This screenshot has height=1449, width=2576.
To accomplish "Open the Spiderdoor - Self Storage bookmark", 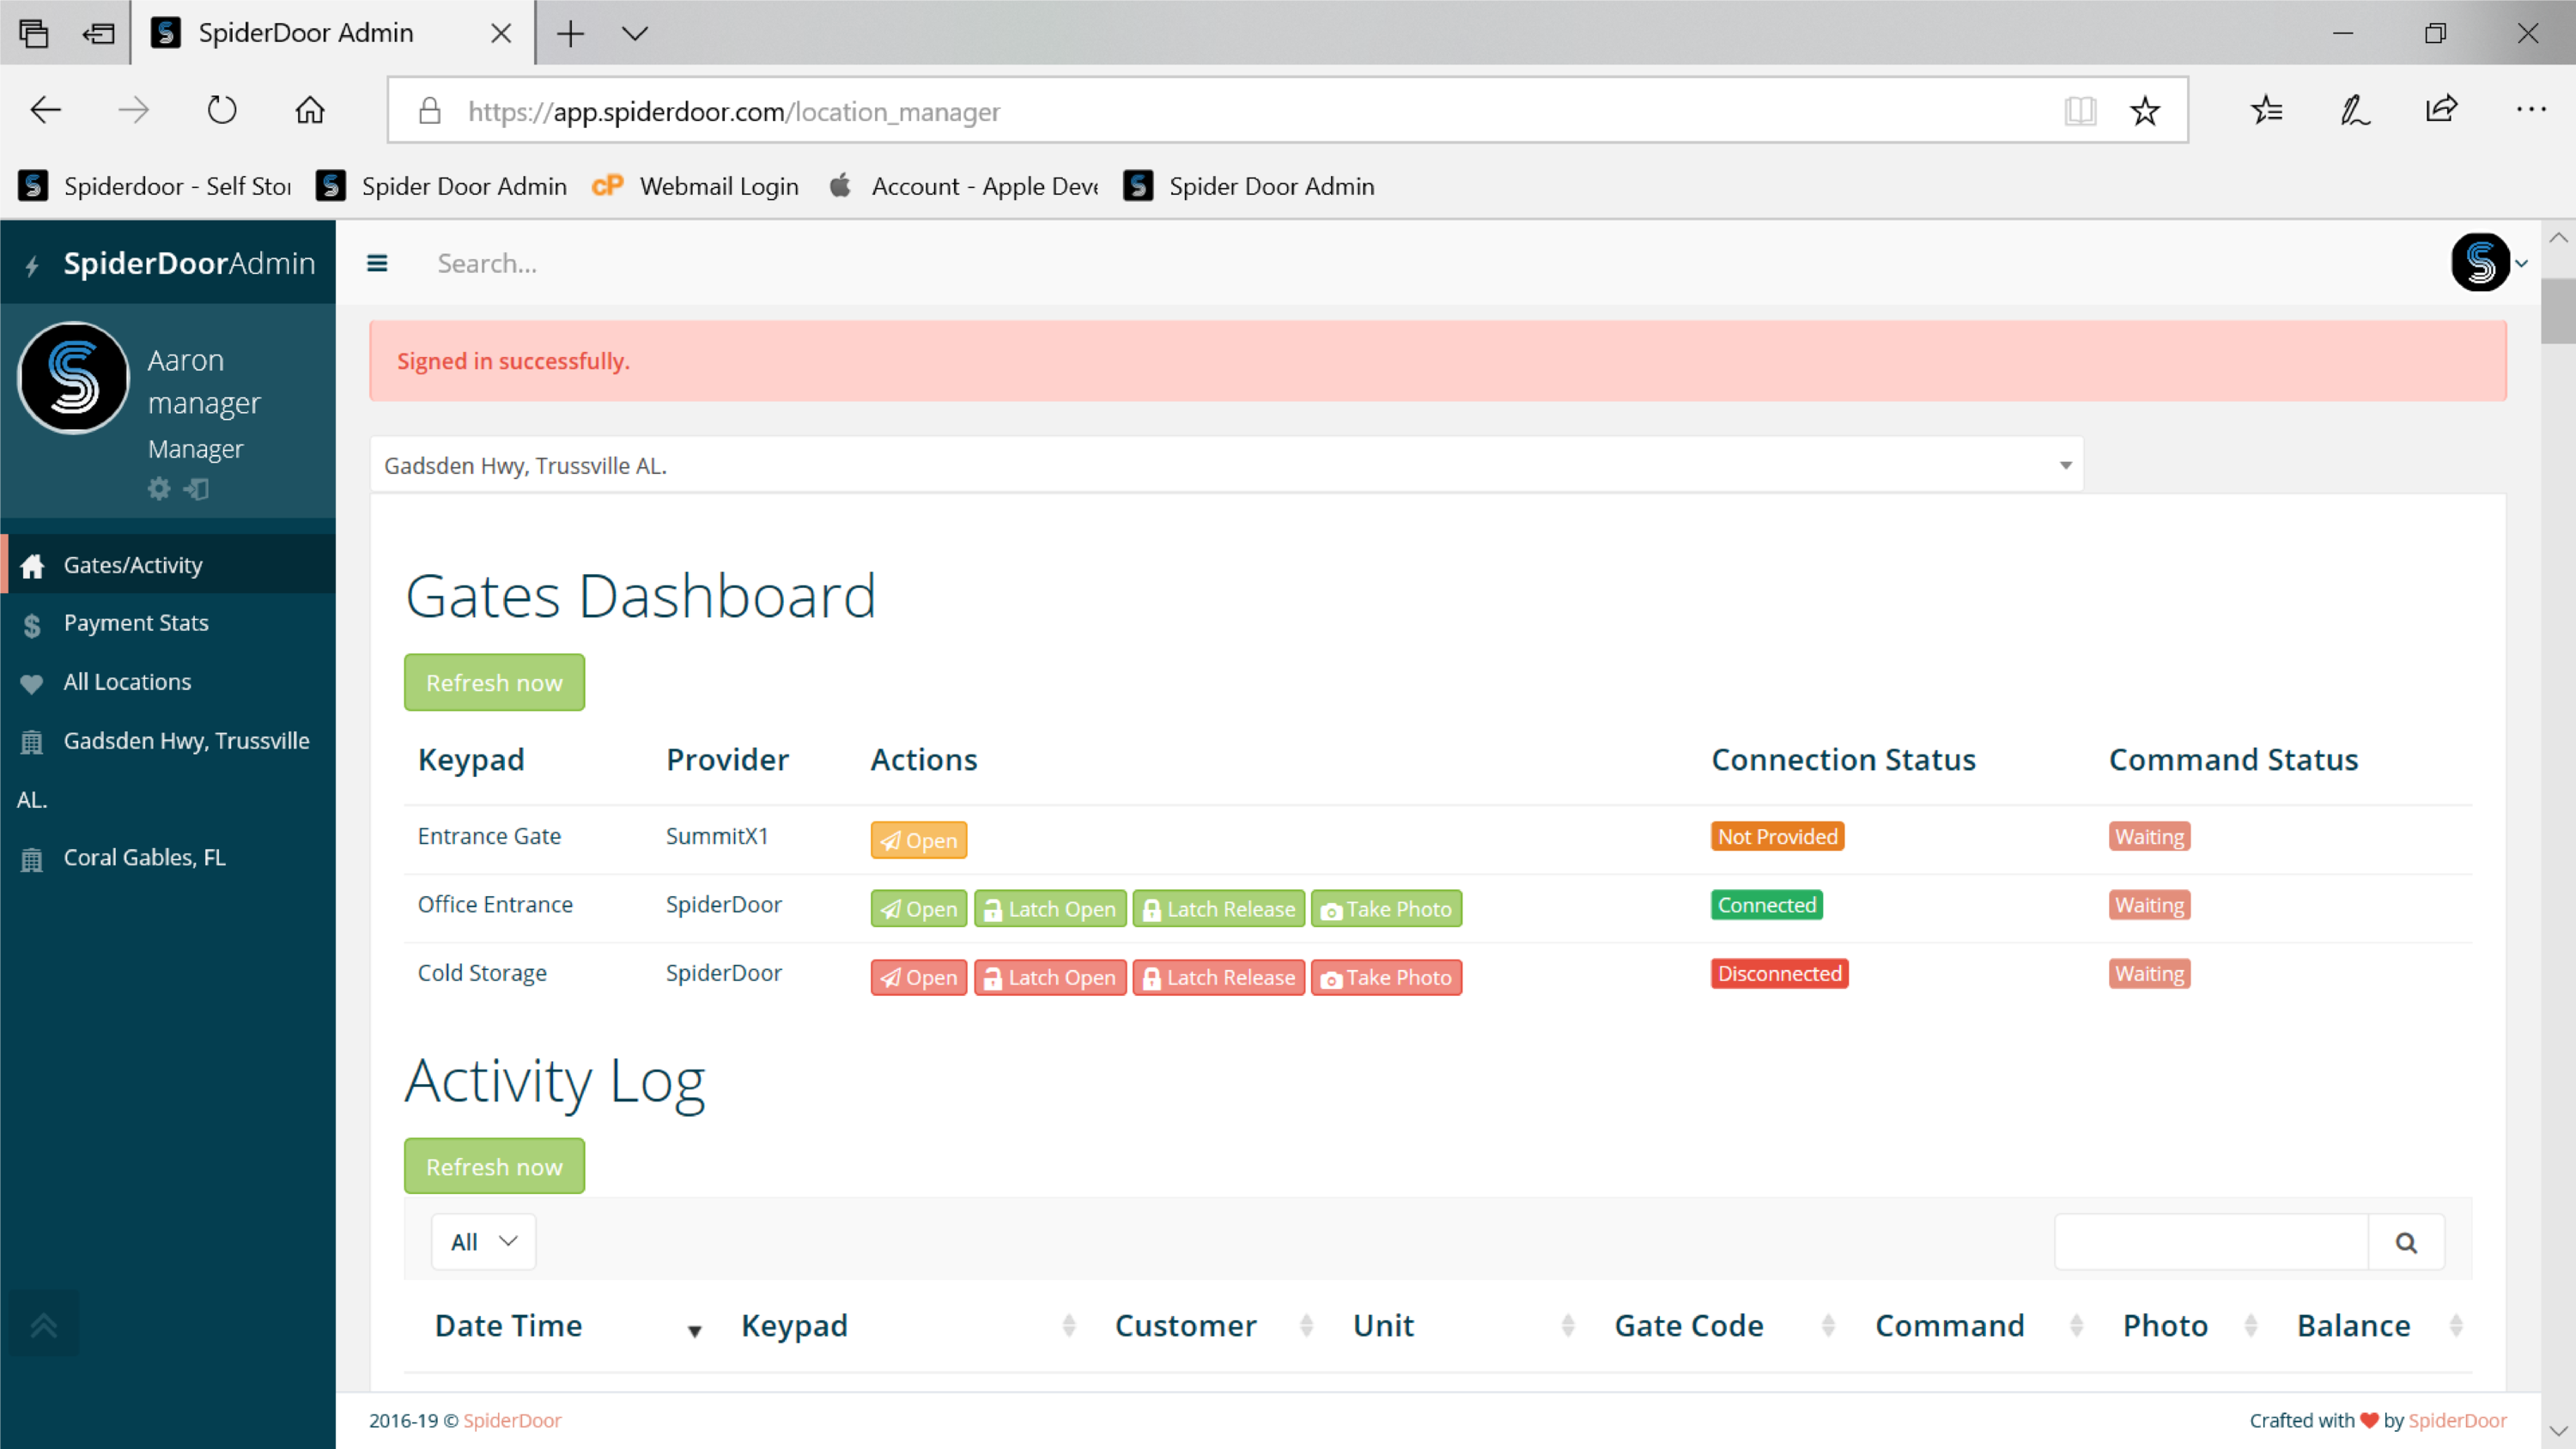I will [155, 186].
